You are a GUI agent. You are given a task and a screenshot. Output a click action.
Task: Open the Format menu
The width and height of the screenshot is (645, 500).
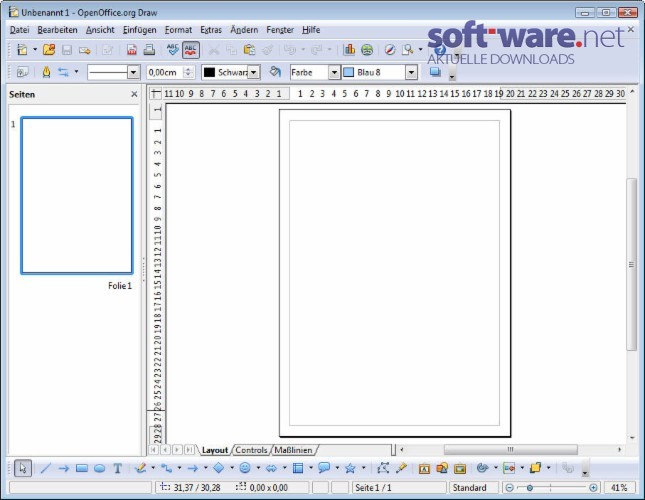[x=178, y=30]
